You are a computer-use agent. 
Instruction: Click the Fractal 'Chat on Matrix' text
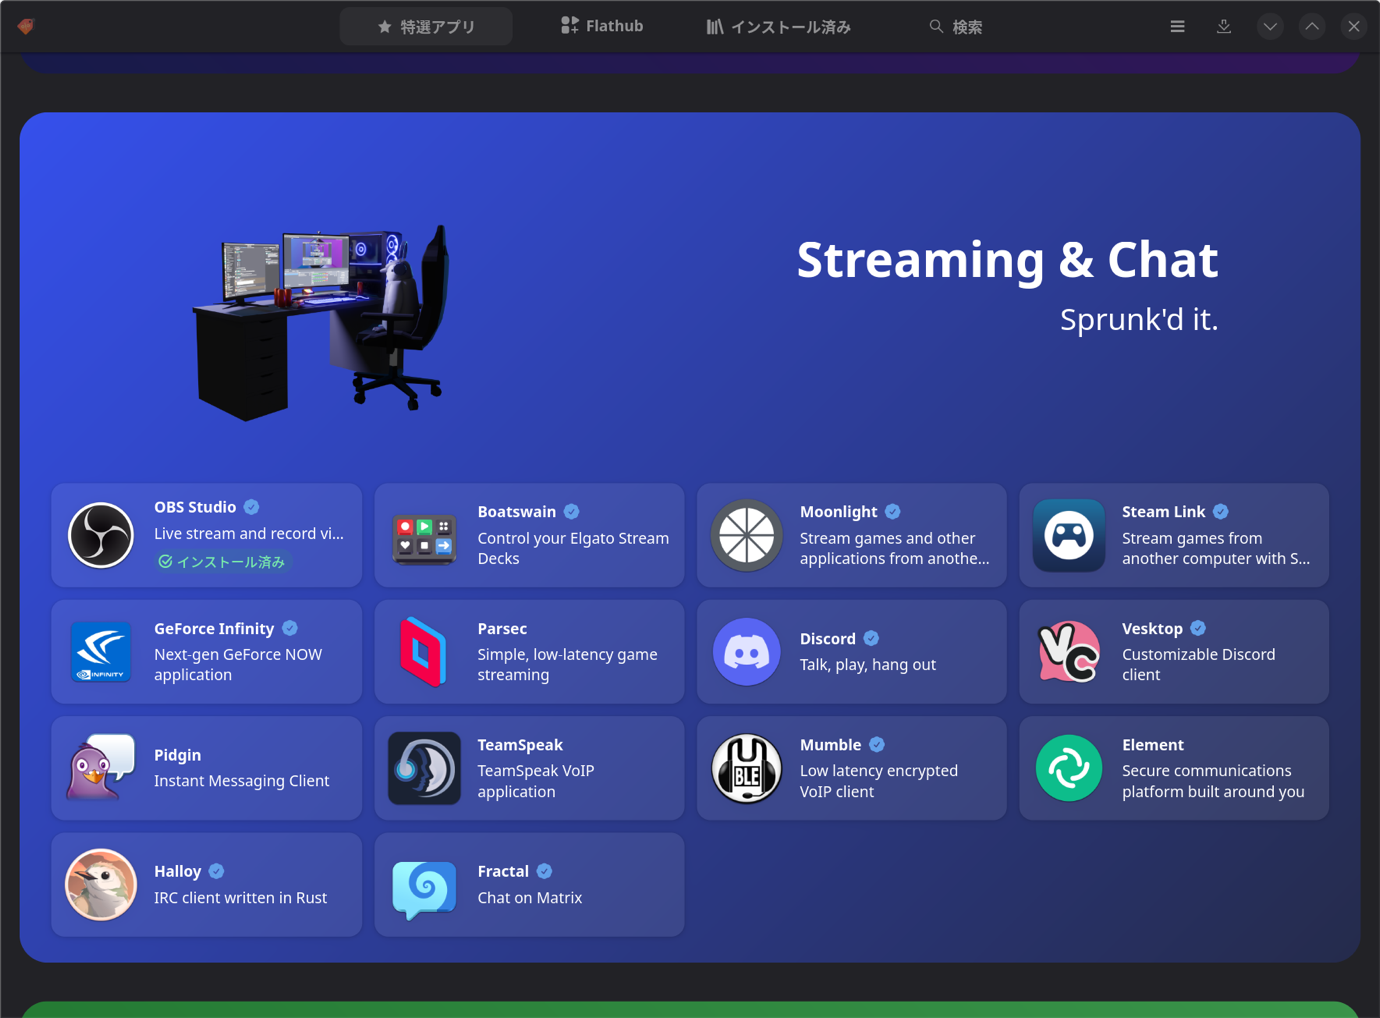click(530, 898)
